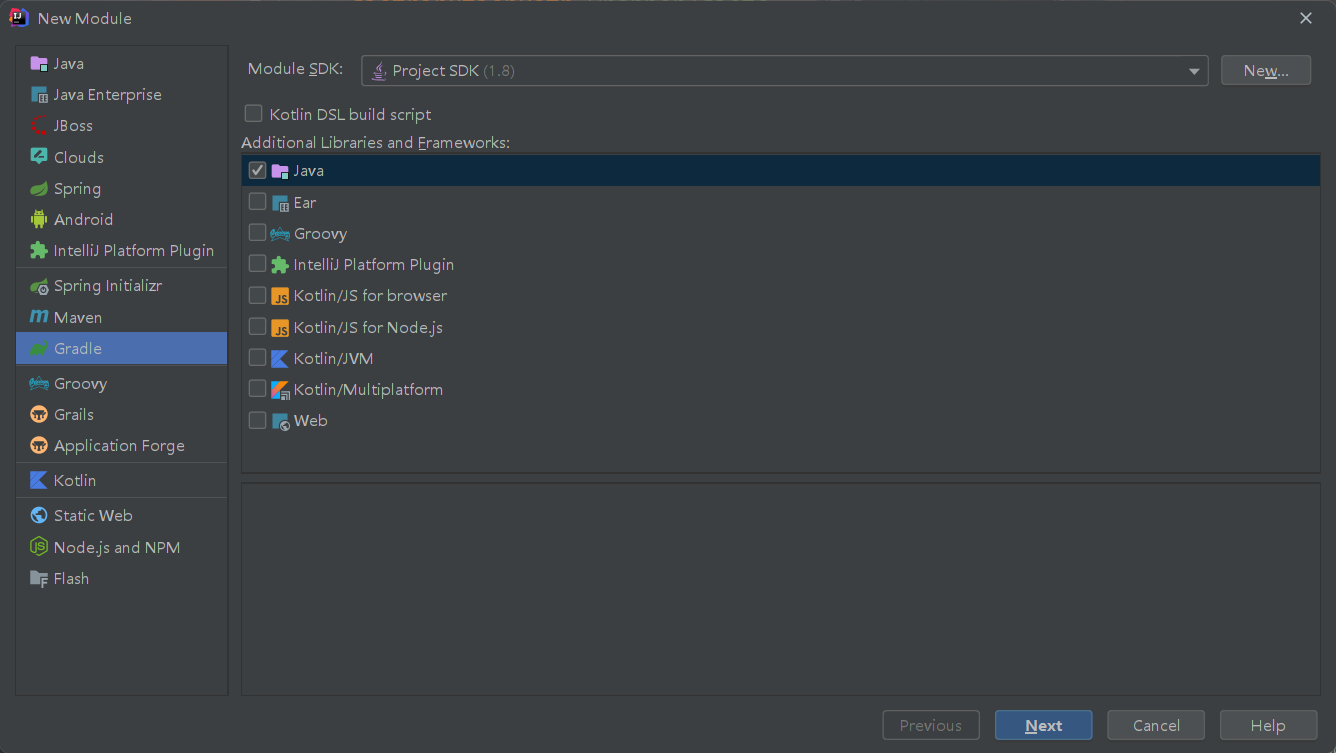Image resolution: width=1336 pixels, height=753 pixels.
Task: Enable the Web framework checkbox
Action: point(257,420)
